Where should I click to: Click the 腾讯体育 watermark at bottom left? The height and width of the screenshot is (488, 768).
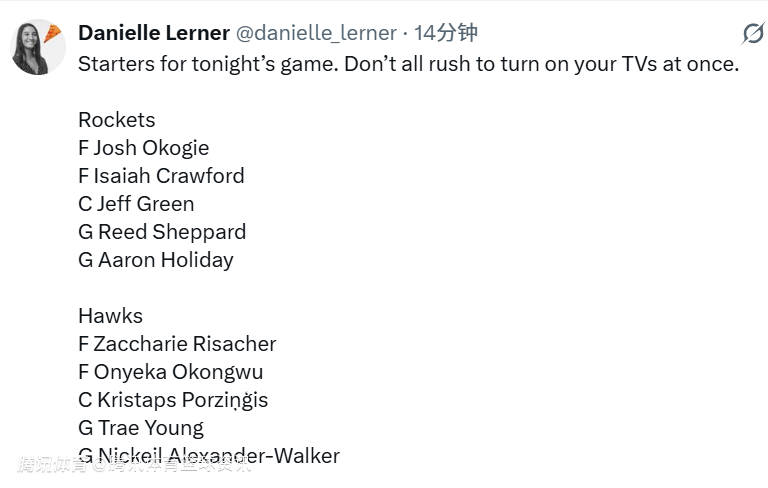50,465
